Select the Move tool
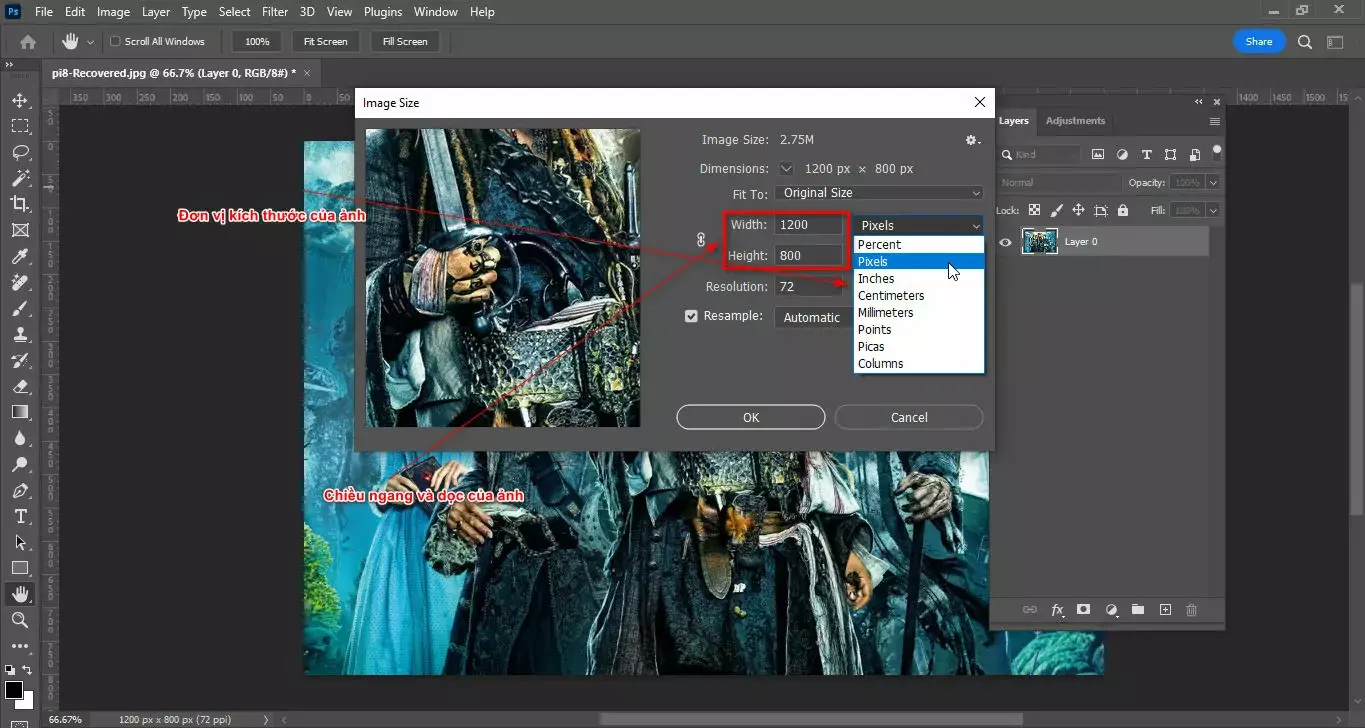Screen dimensions: 1365x728 (x=20, y=99)
